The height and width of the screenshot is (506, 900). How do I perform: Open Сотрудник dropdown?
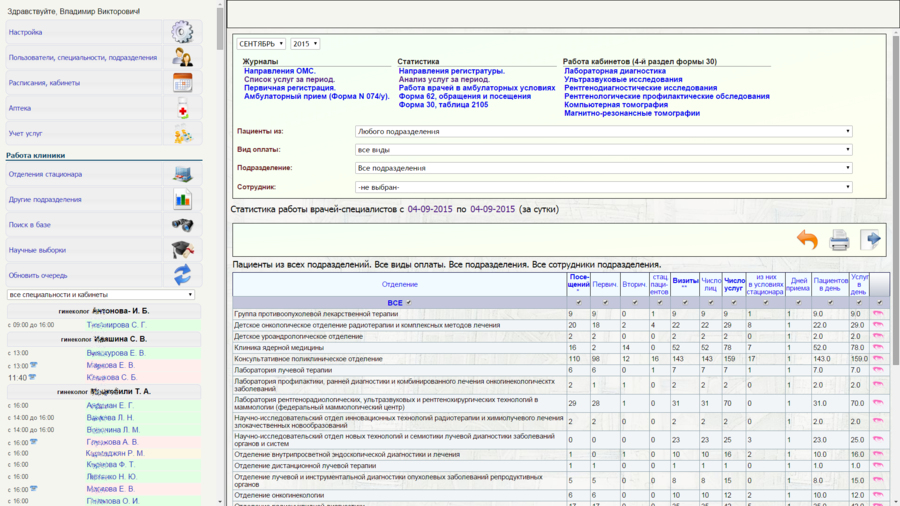(603, 187)
